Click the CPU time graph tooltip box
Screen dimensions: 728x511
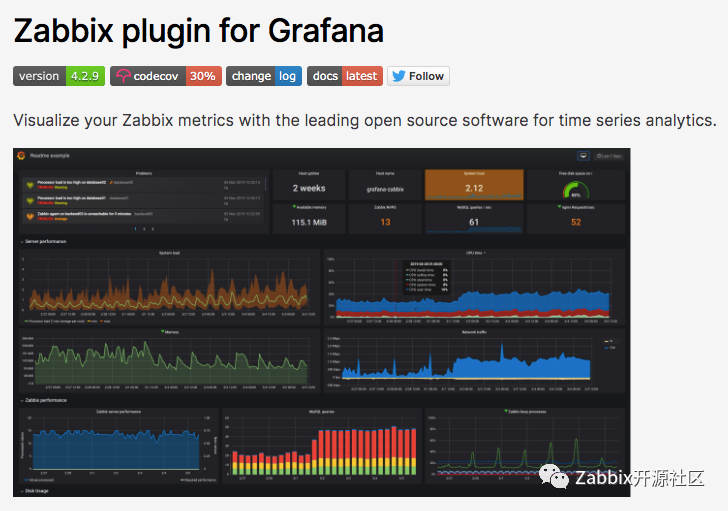click(x=426, y=277)
